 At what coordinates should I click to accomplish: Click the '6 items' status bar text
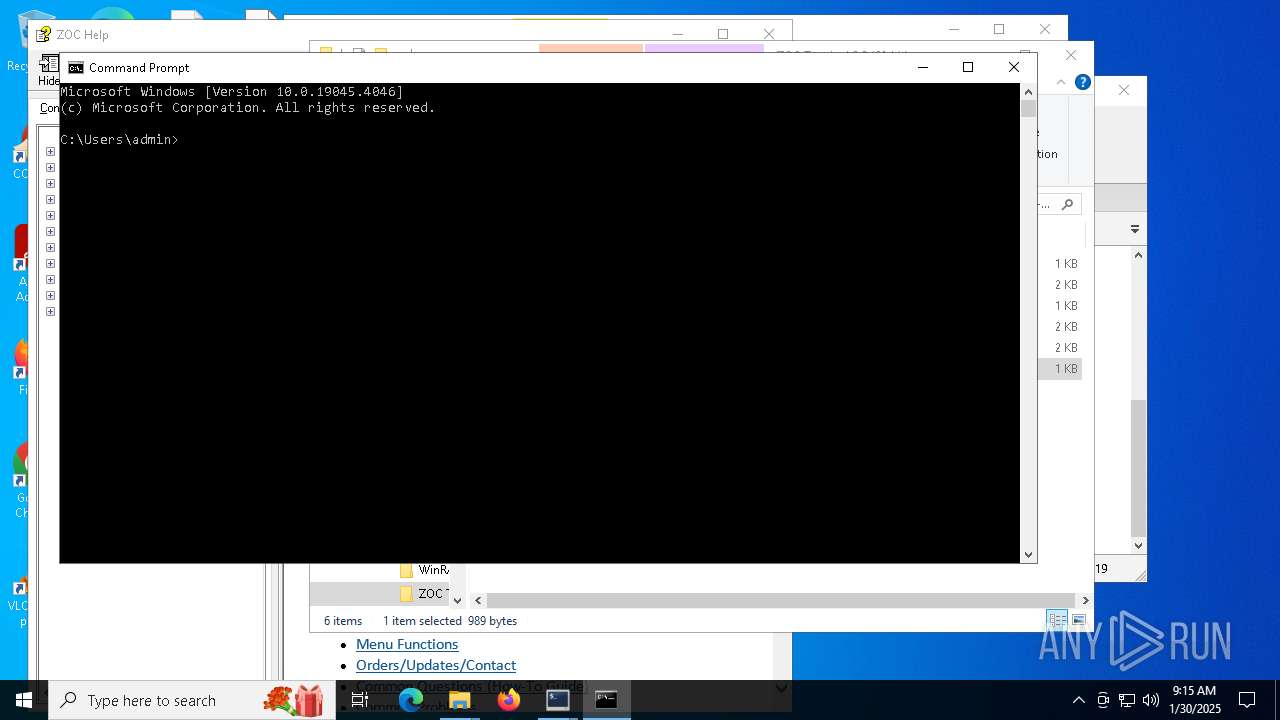pos(343,621)
